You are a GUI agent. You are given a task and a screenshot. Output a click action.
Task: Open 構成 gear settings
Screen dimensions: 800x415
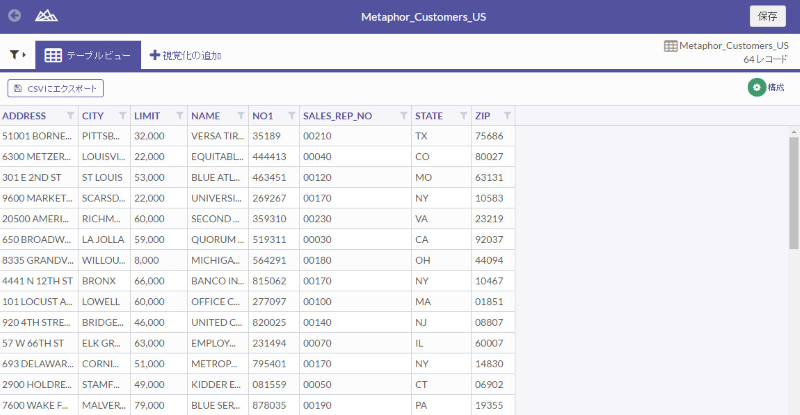click(x=766, y=88)
